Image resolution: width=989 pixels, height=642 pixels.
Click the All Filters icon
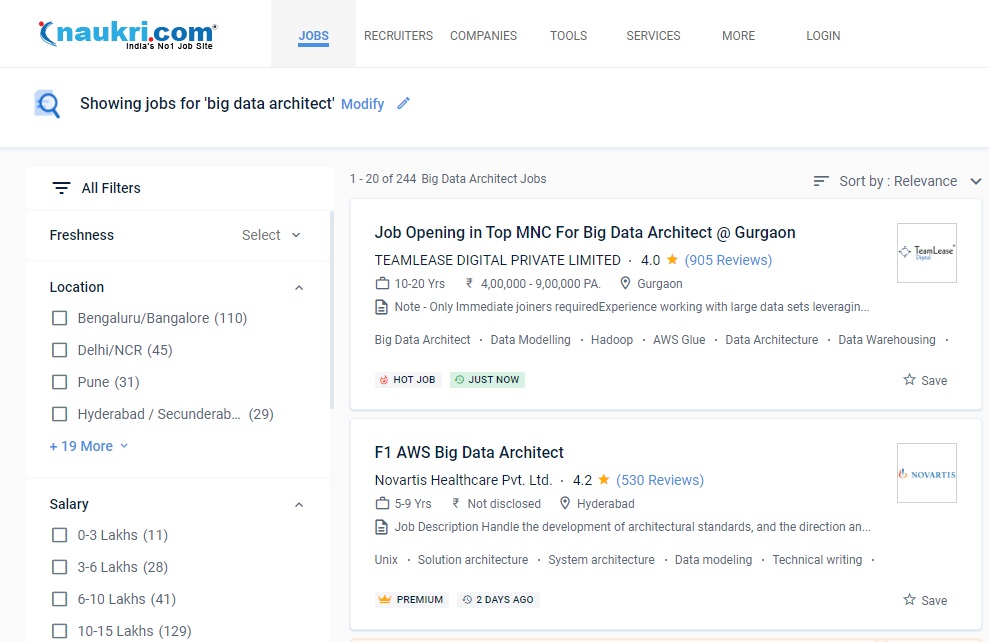[62, 188]
